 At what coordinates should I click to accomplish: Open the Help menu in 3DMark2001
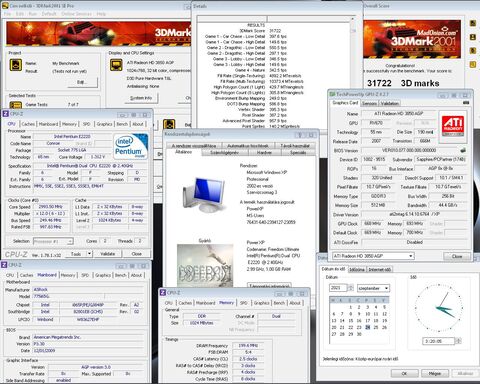click(x=101, y=14)
